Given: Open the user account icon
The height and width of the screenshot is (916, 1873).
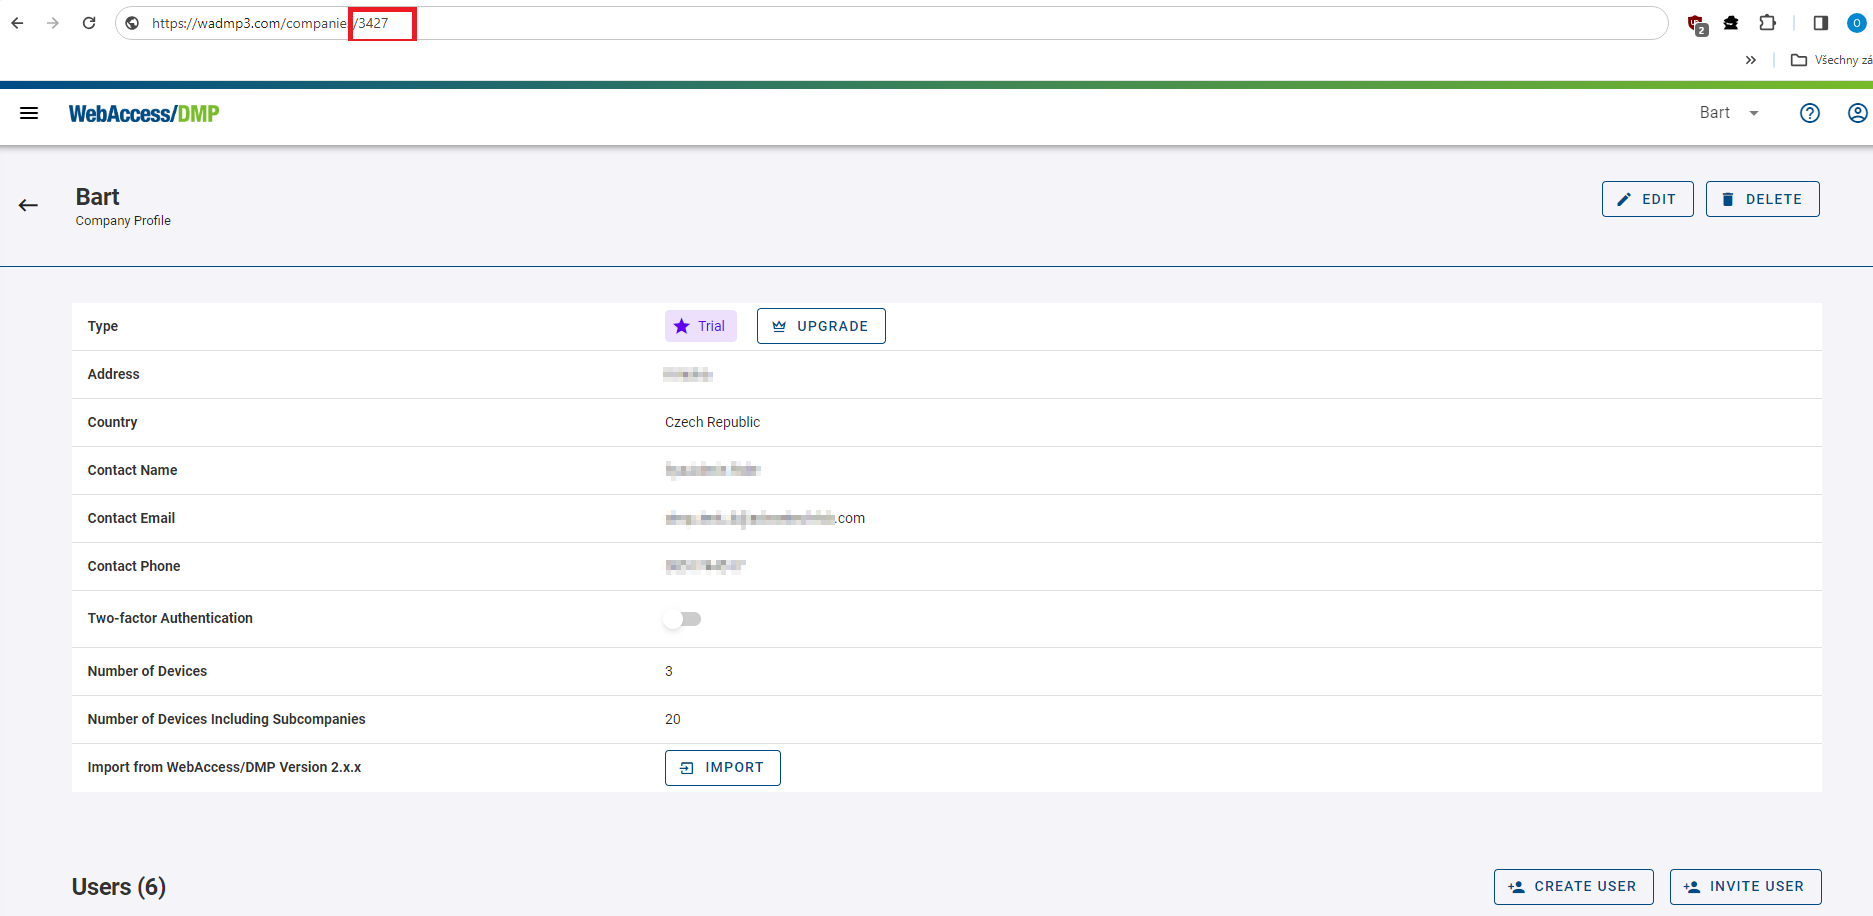Looking at the screenshot, I should click(x=1858, y=113).
